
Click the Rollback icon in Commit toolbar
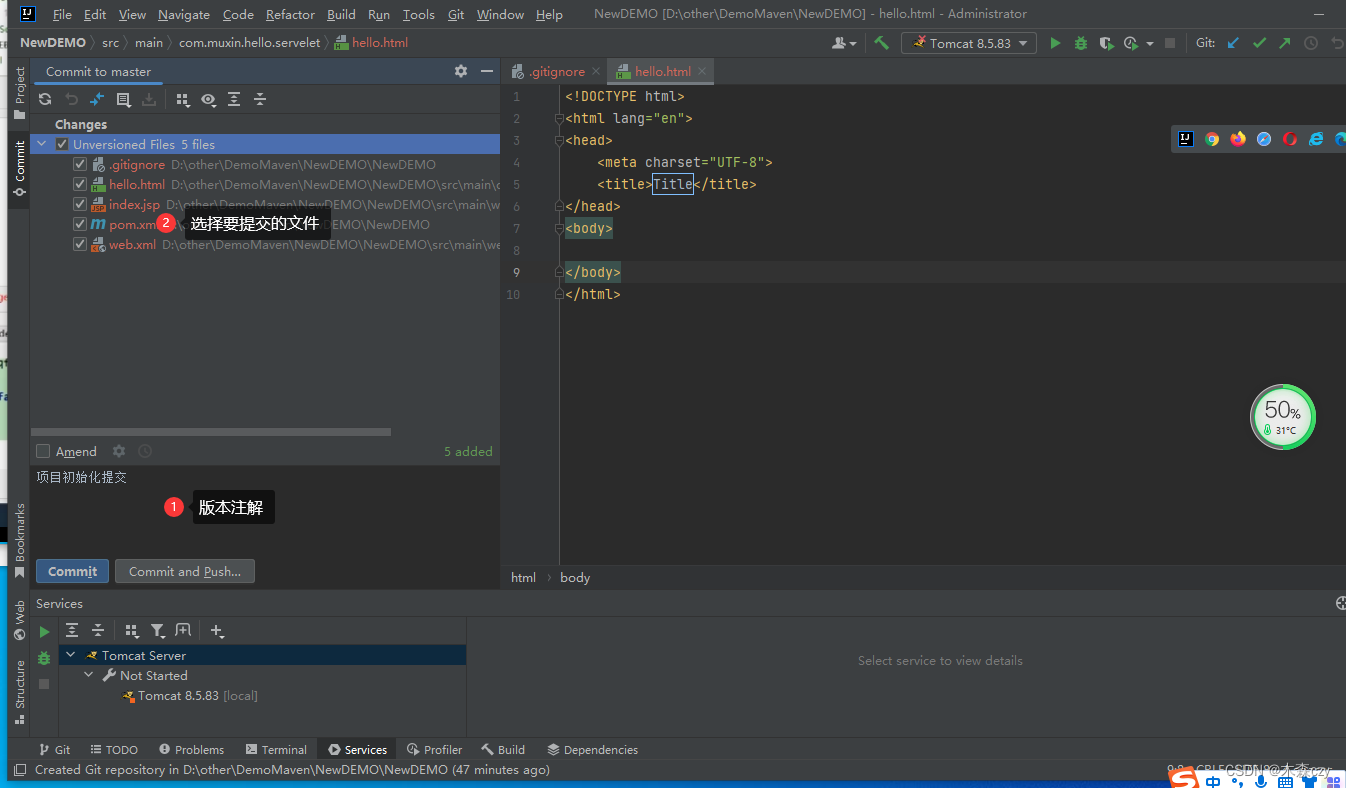(x=71, y=99)
